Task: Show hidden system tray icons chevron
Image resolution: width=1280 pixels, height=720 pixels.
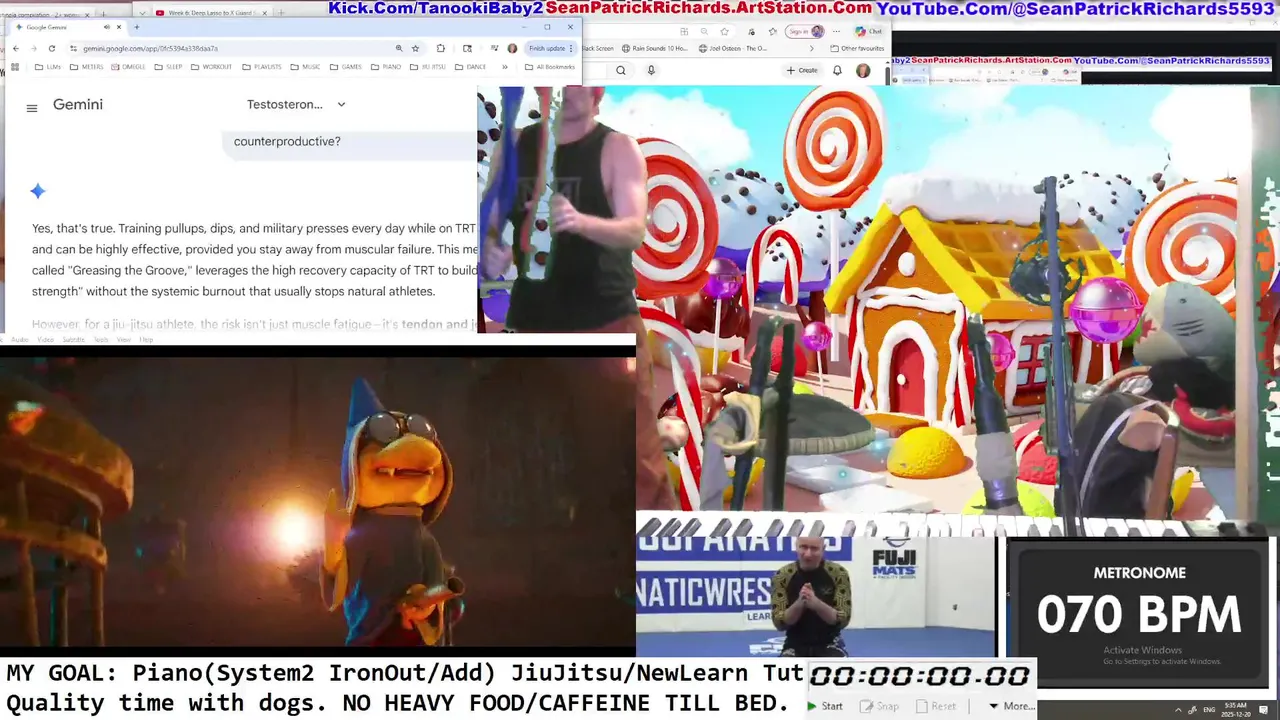Action: [x=1178, y=710]
